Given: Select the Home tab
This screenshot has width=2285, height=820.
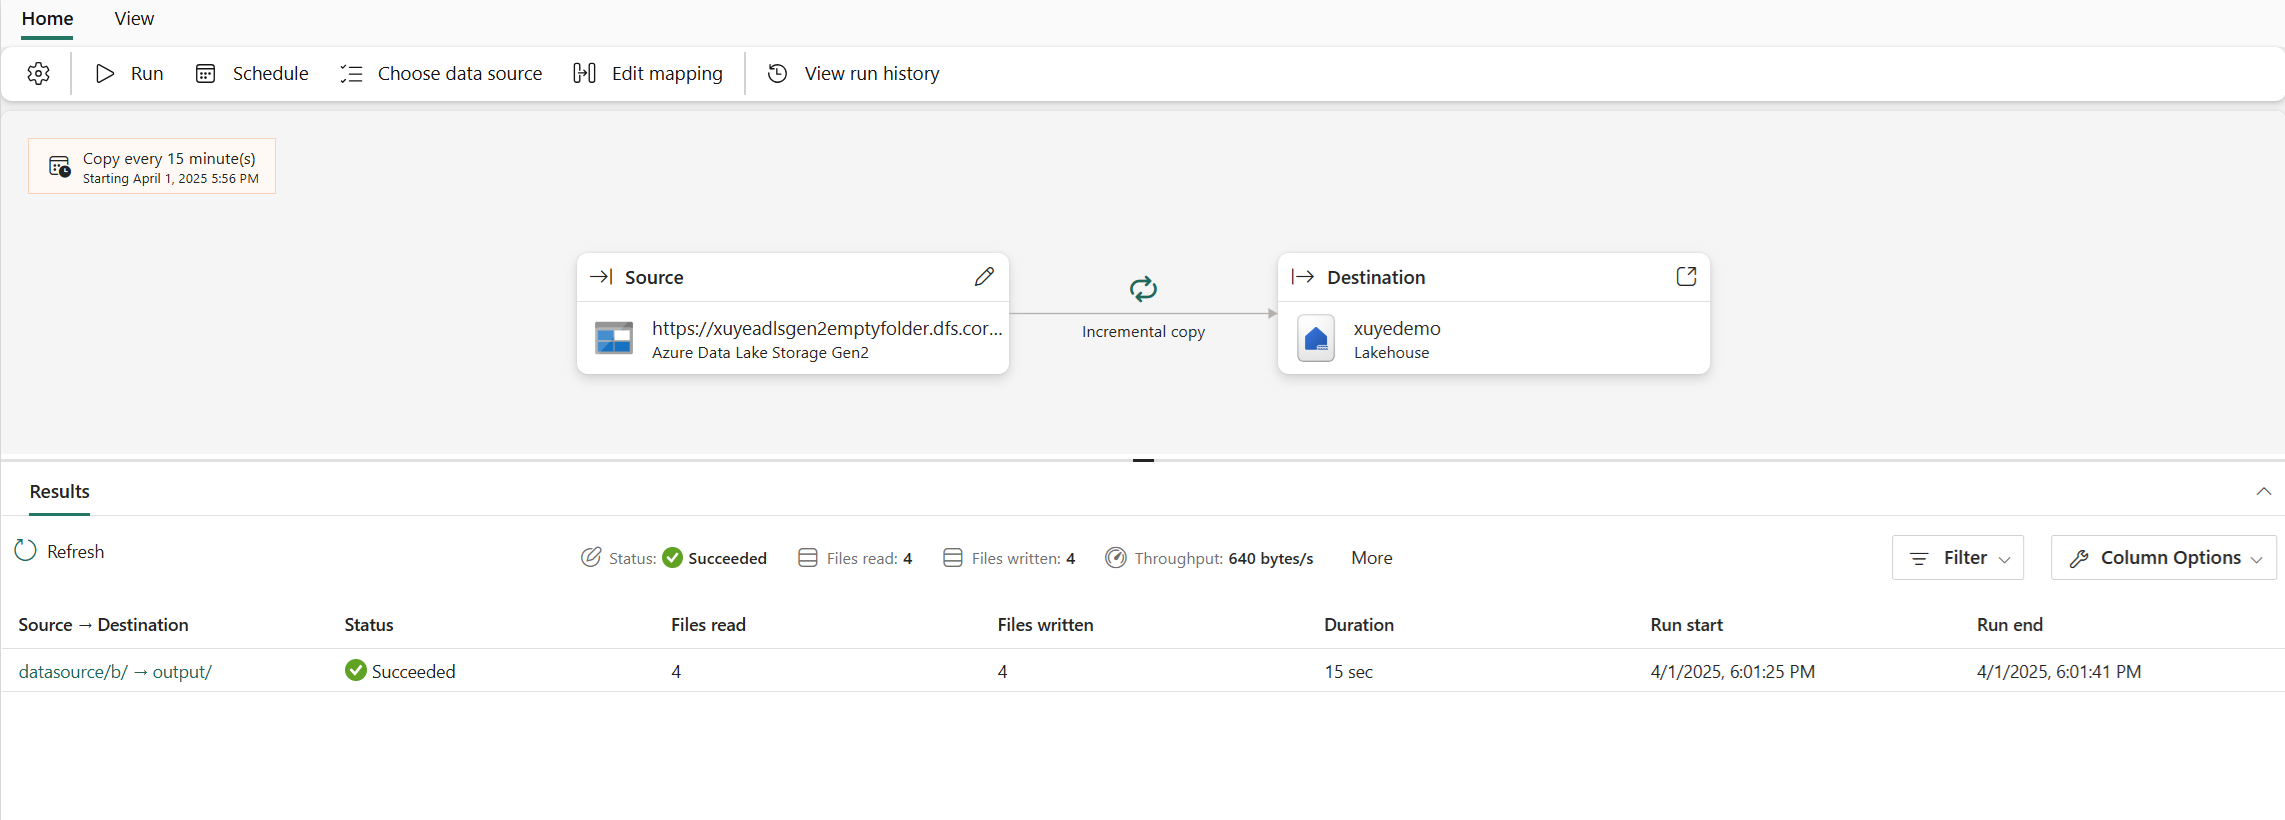Looking at the screenshot, I should tap(48, 19).
